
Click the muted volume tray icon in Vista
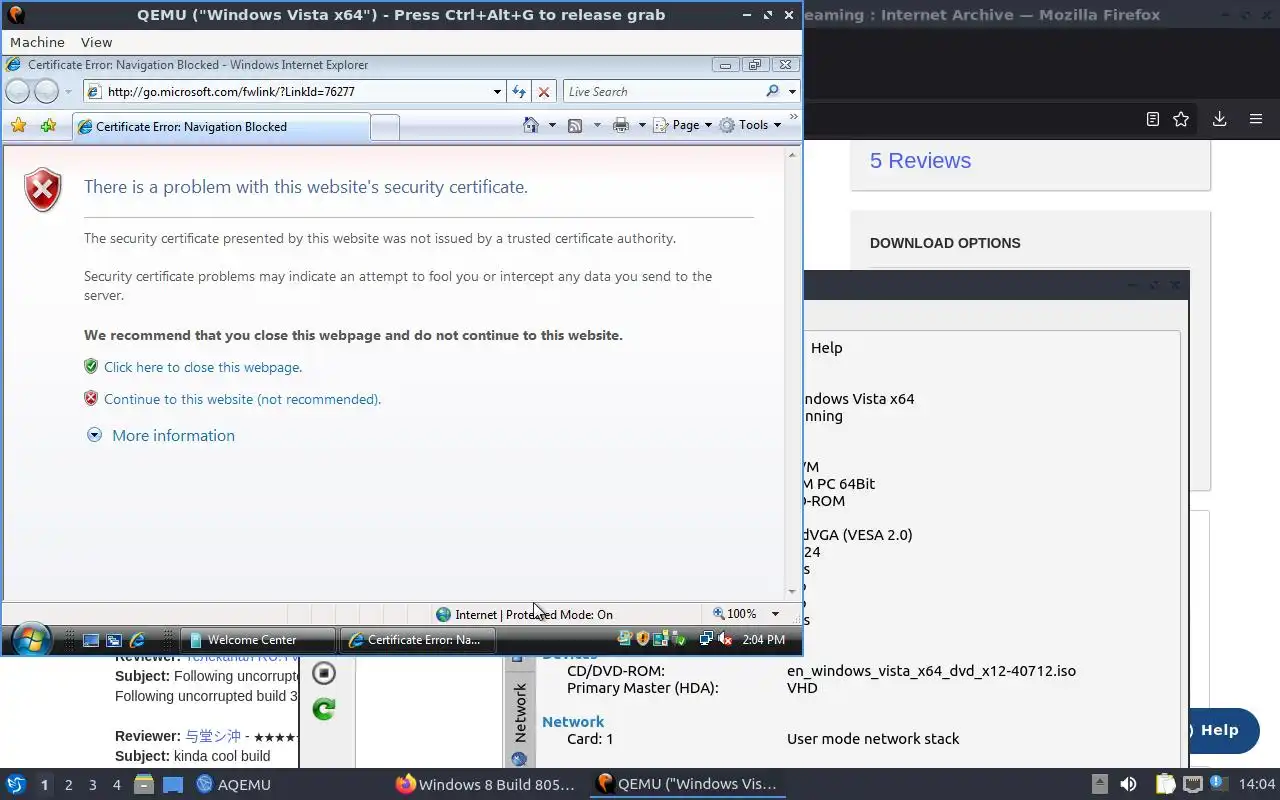726,639
